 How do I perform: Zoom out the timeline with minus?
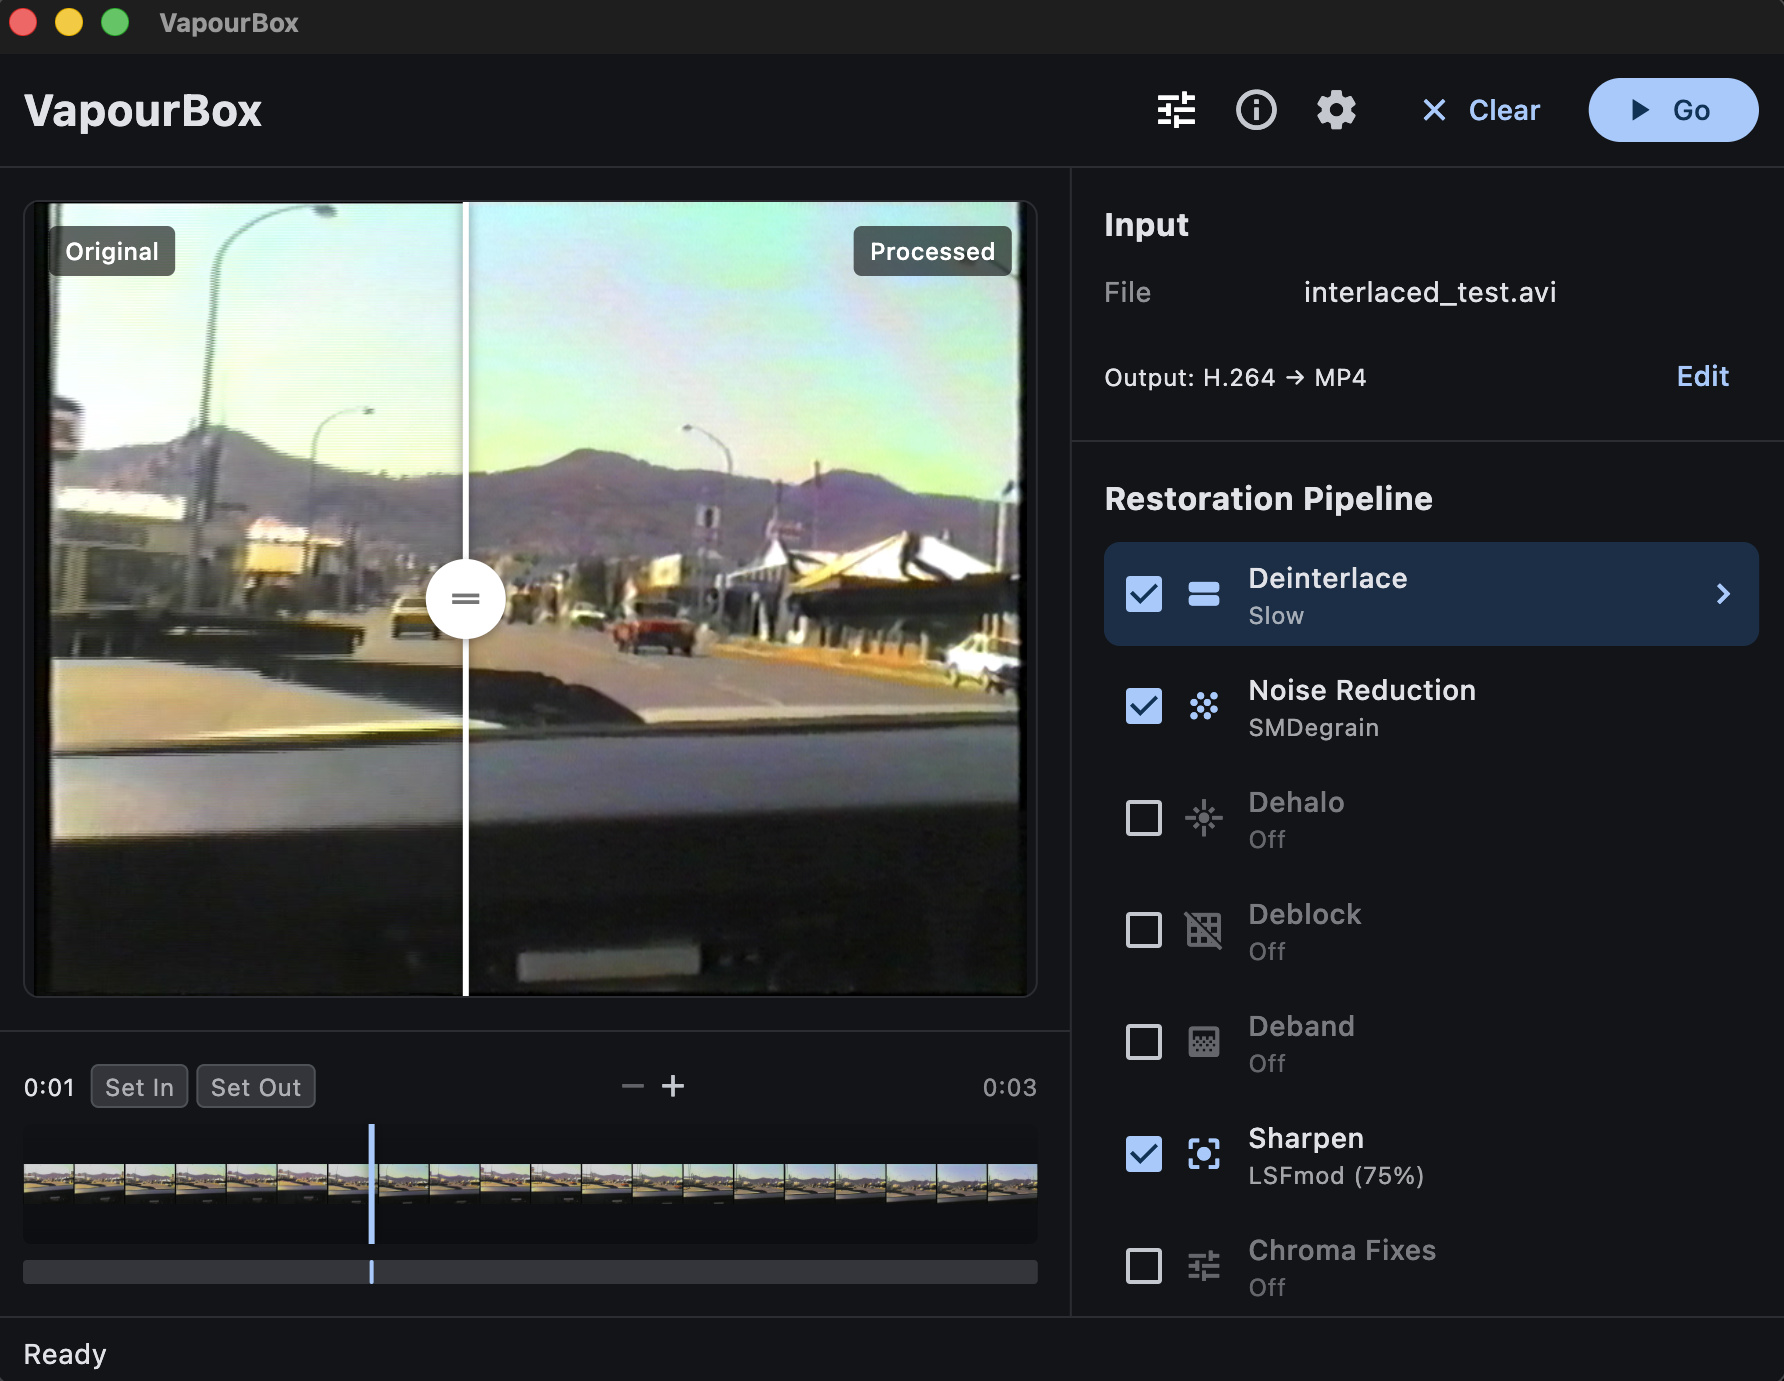(632, 1086)
